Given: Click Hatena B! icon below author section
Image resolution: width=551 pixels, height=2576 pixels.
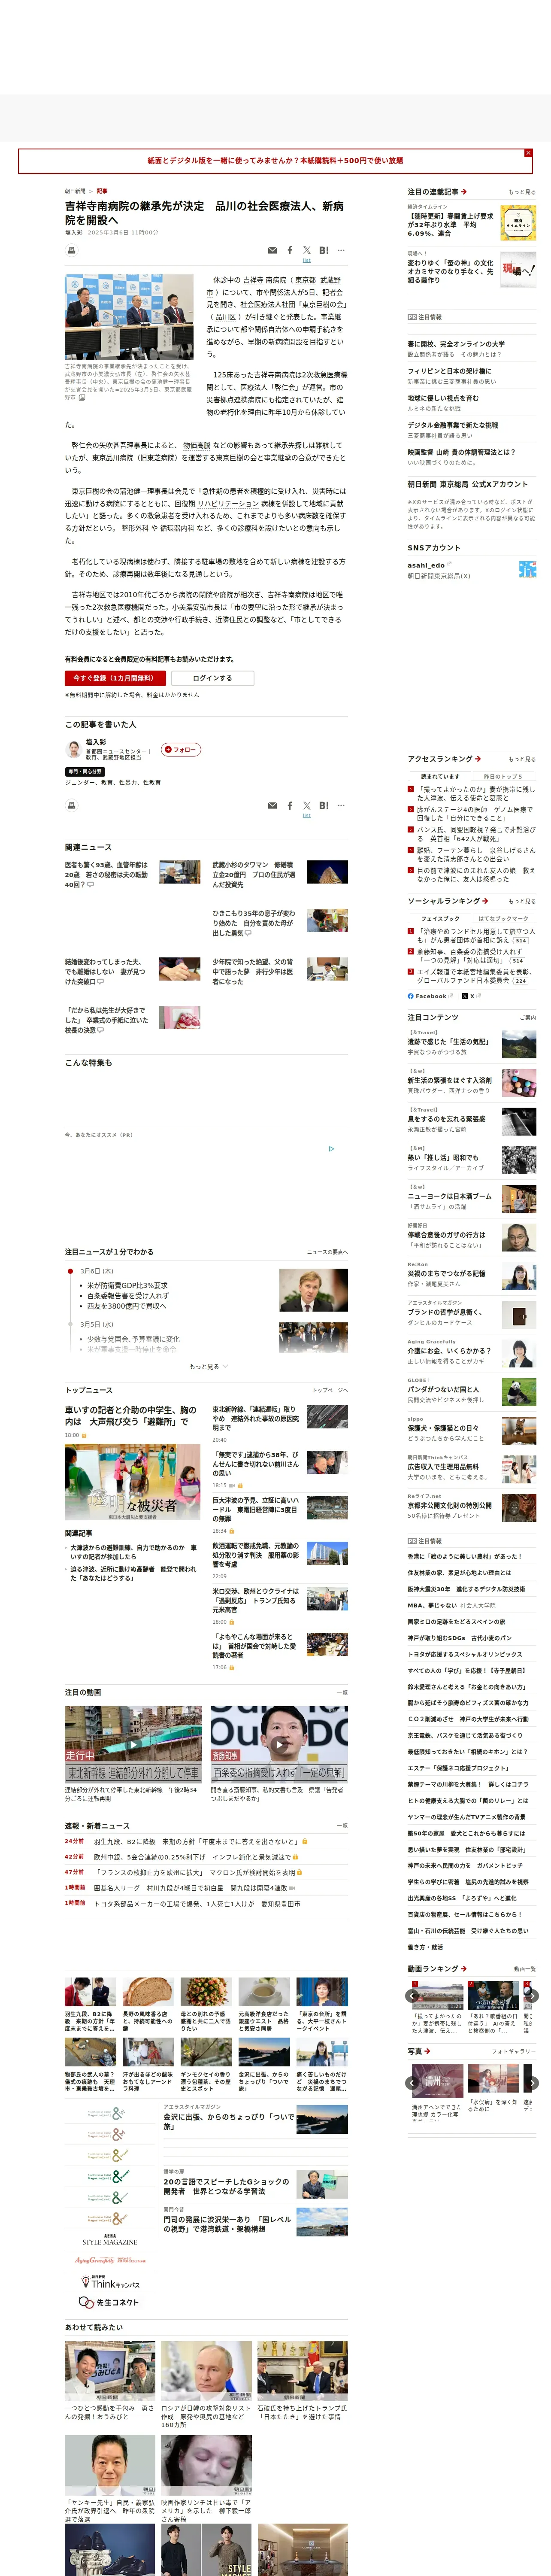Looking at the screenshot, I should pyautogui.click(x=324, y=805).
